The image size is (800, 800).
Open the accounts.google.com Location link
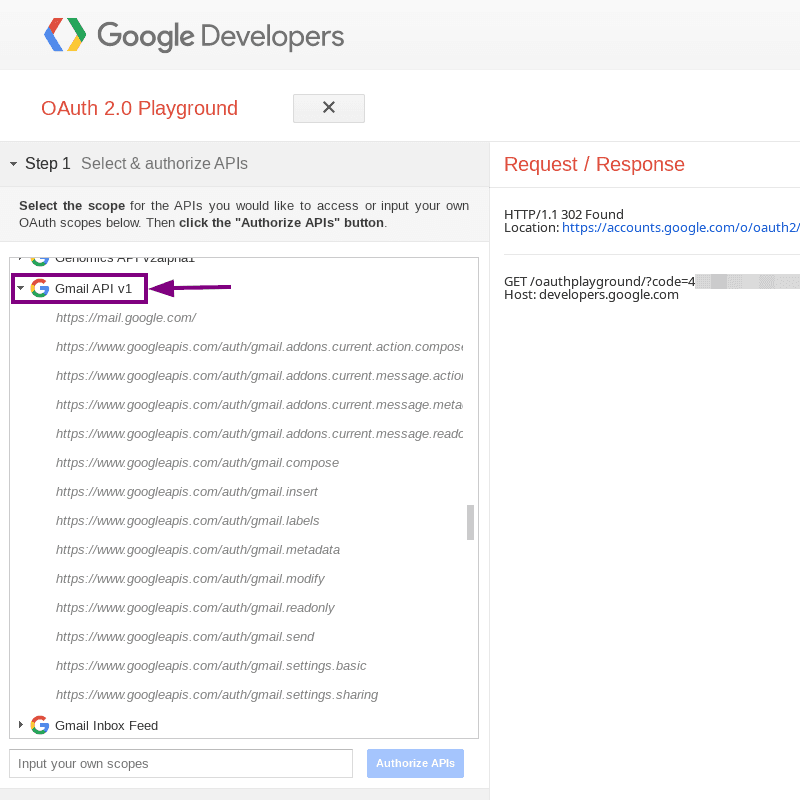click(680, 228)
